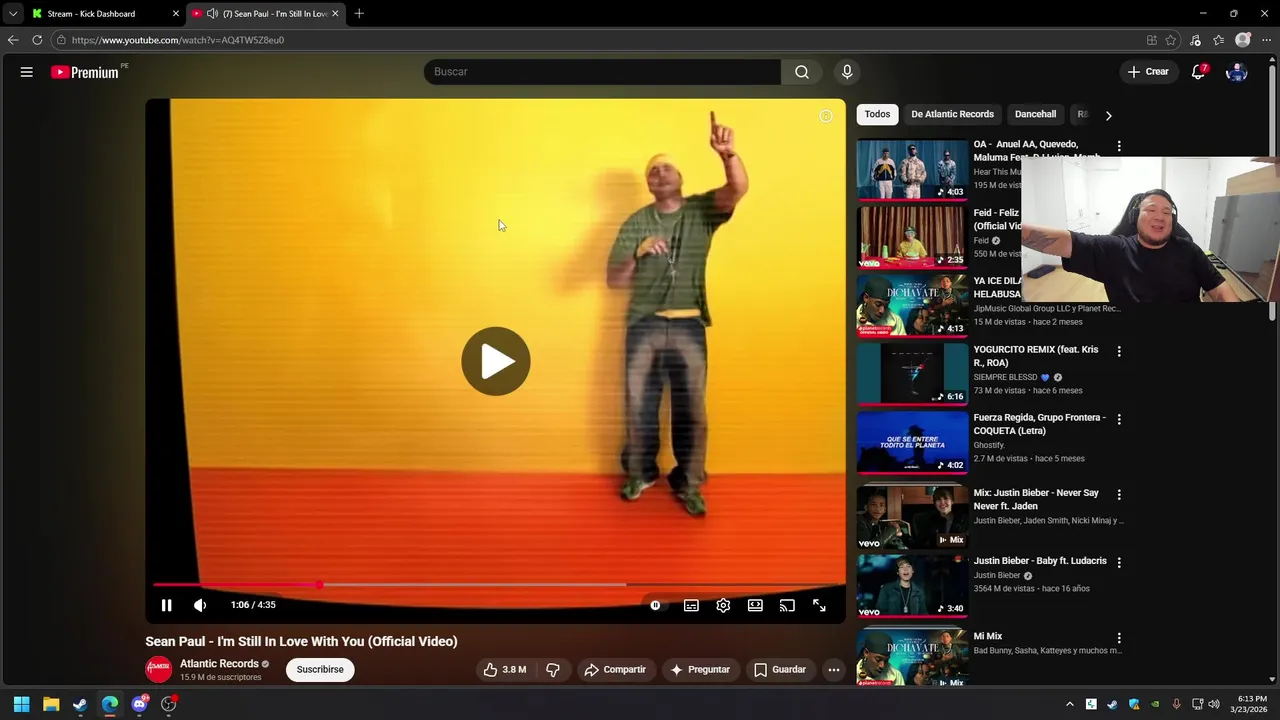Viewport: 1280px width, 720px height.
Task: Select the Dancehall filter chip
Action: pyautogui.click(x=1035, y=114)
